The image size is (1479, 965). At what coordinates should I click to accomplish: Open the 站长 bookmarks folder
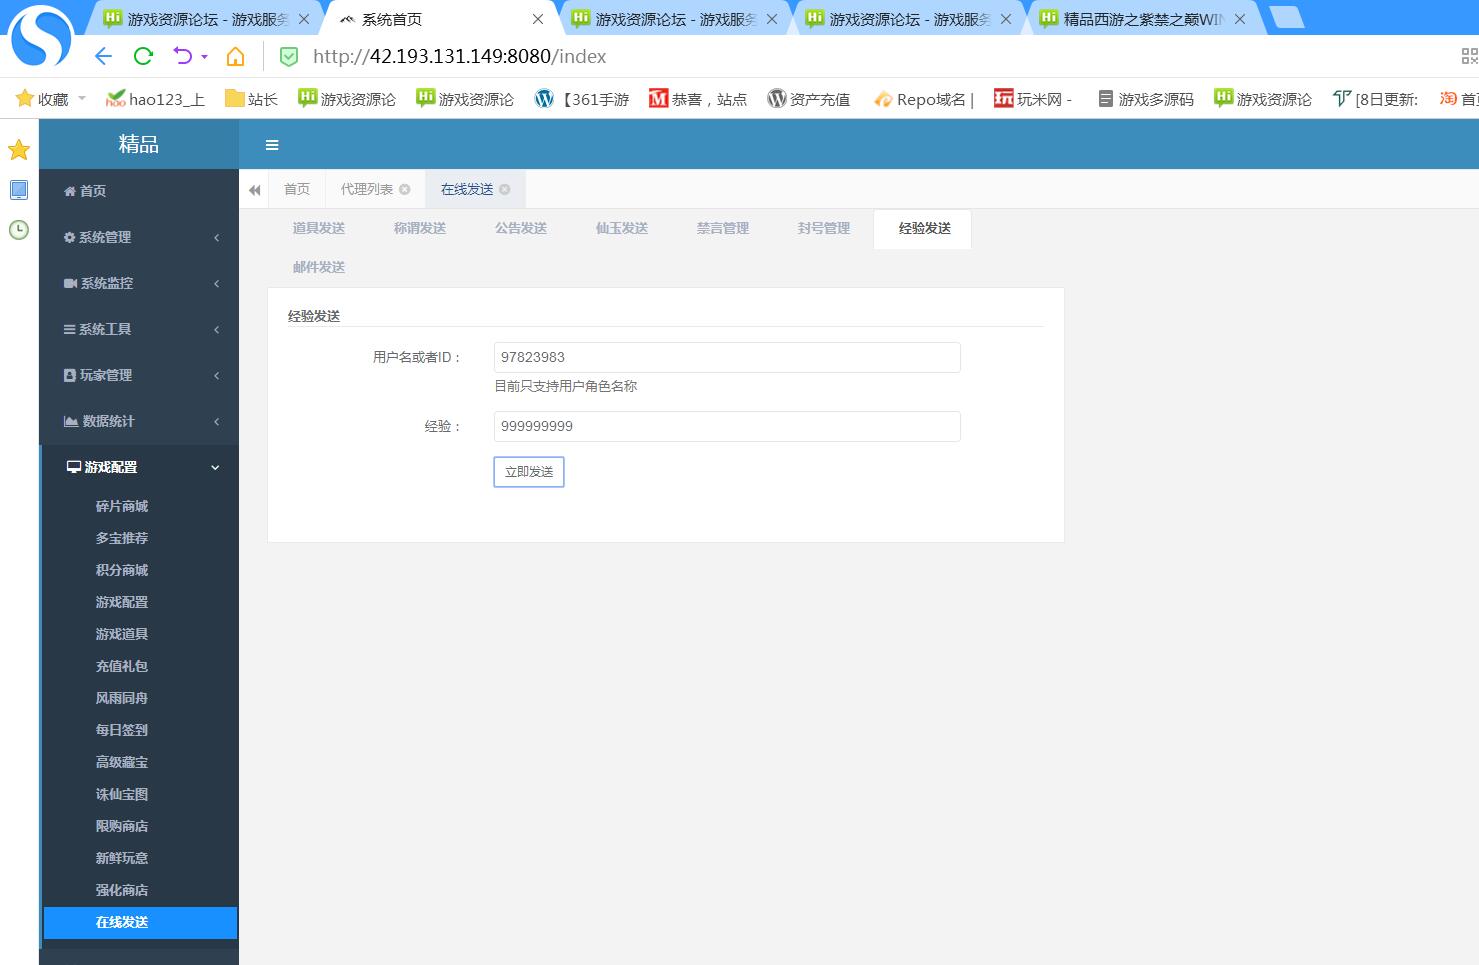(251, 99)
